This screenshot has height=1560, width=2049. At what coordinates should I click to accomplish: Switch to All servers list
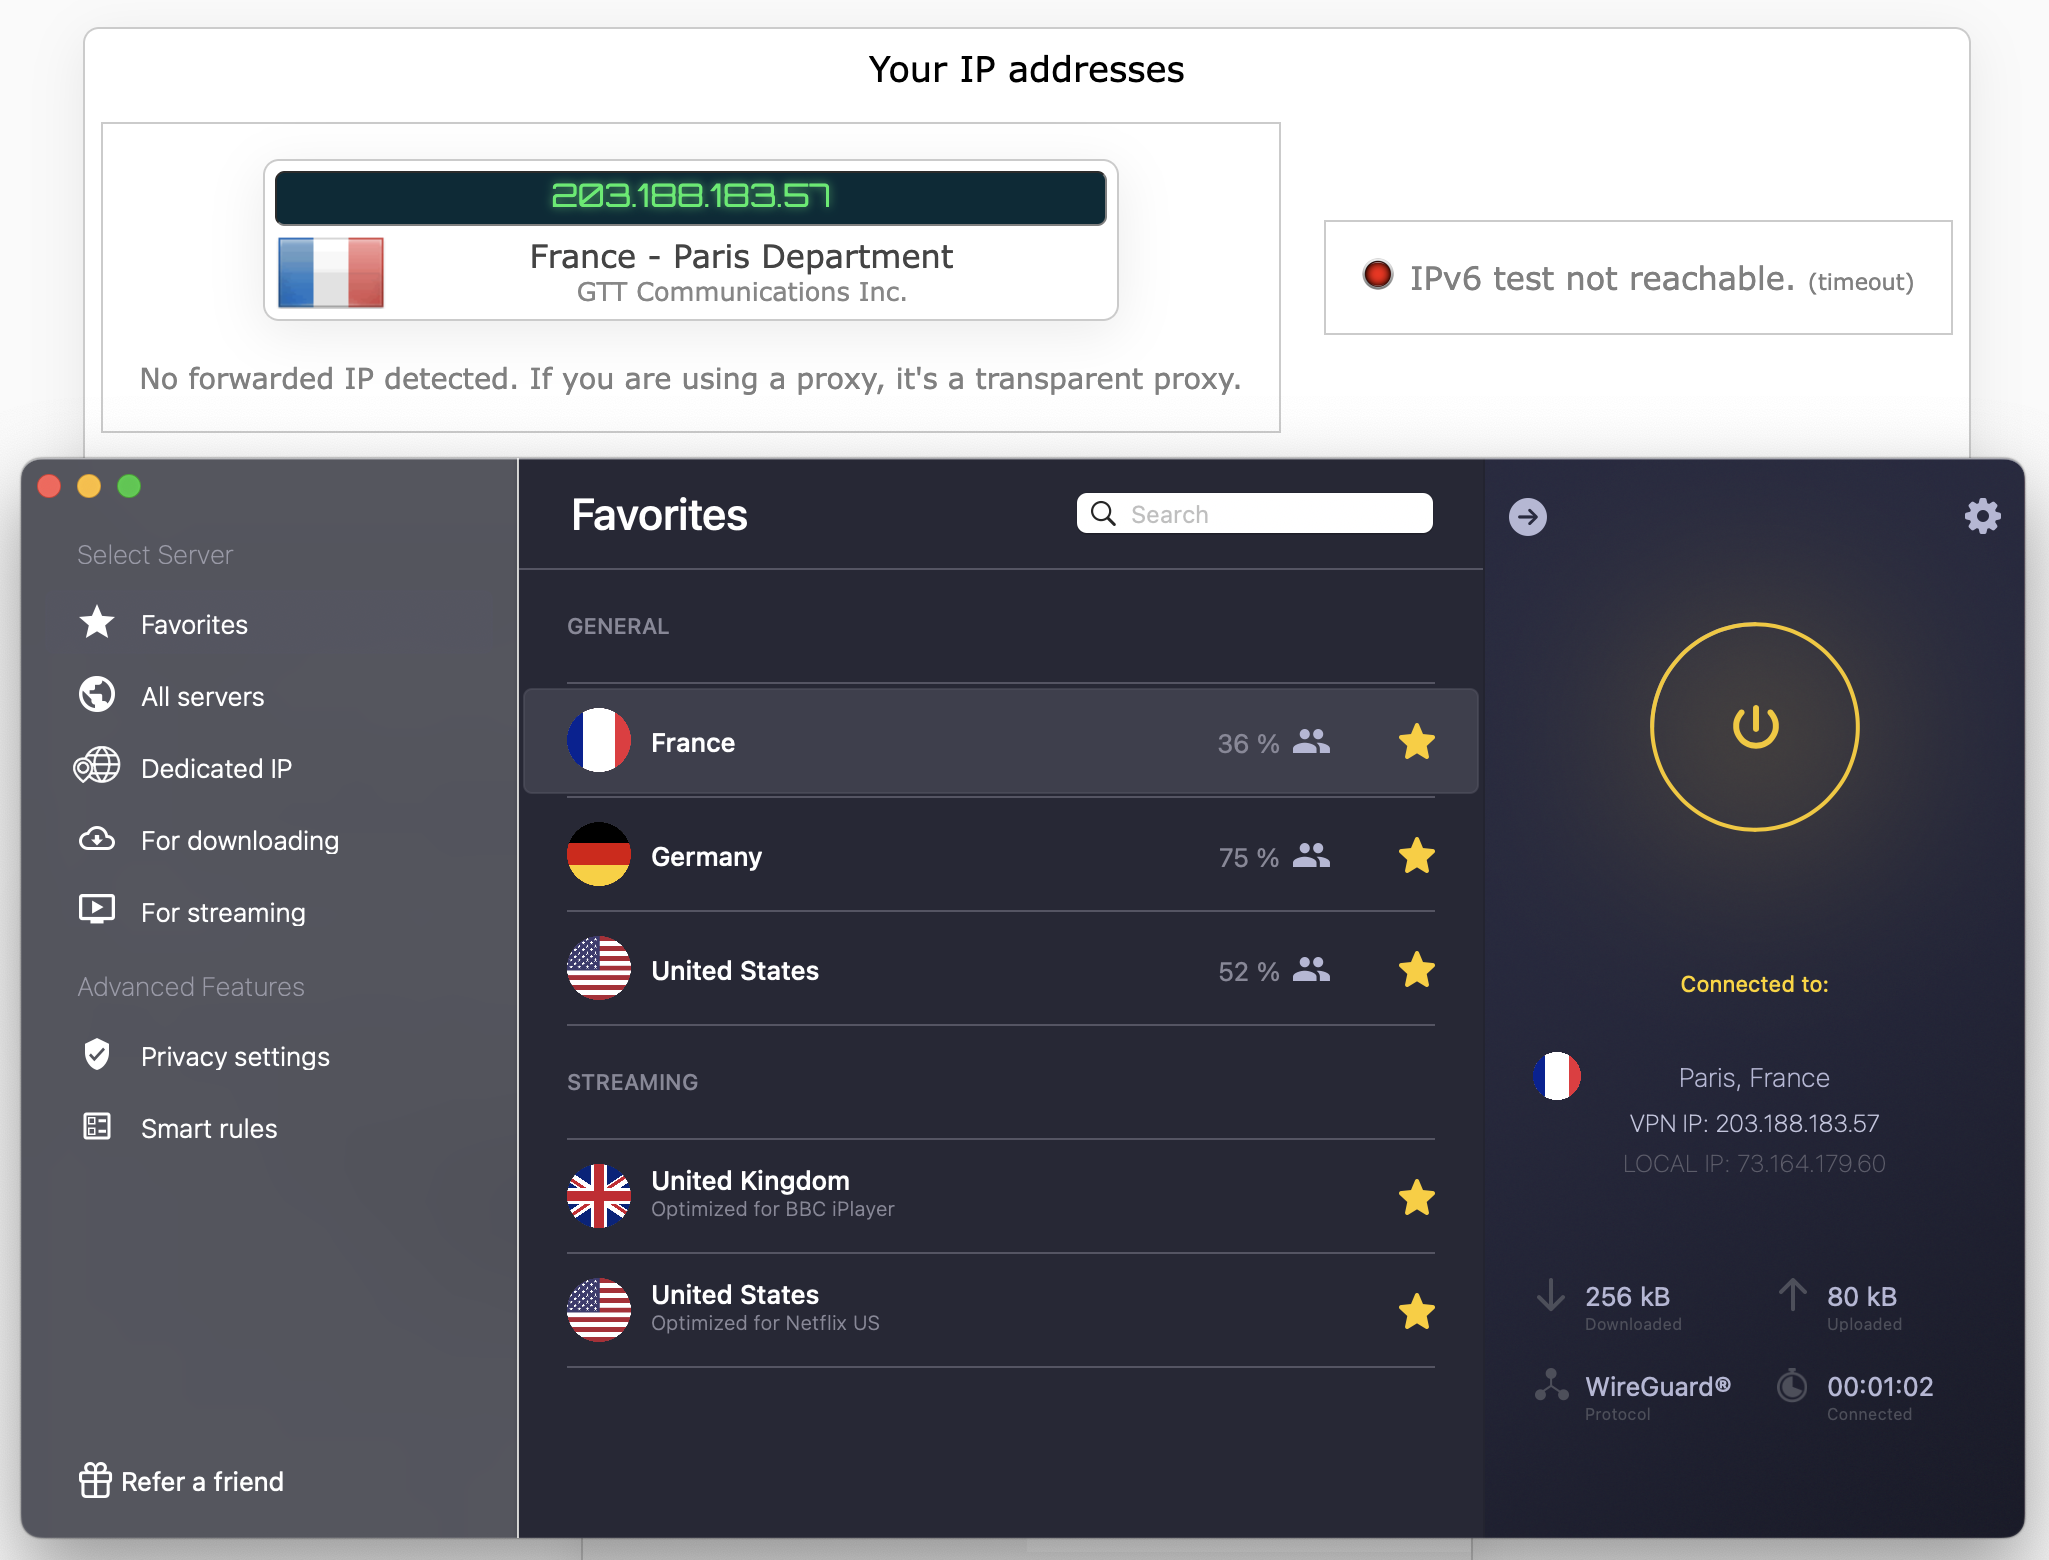pos(202,697)
